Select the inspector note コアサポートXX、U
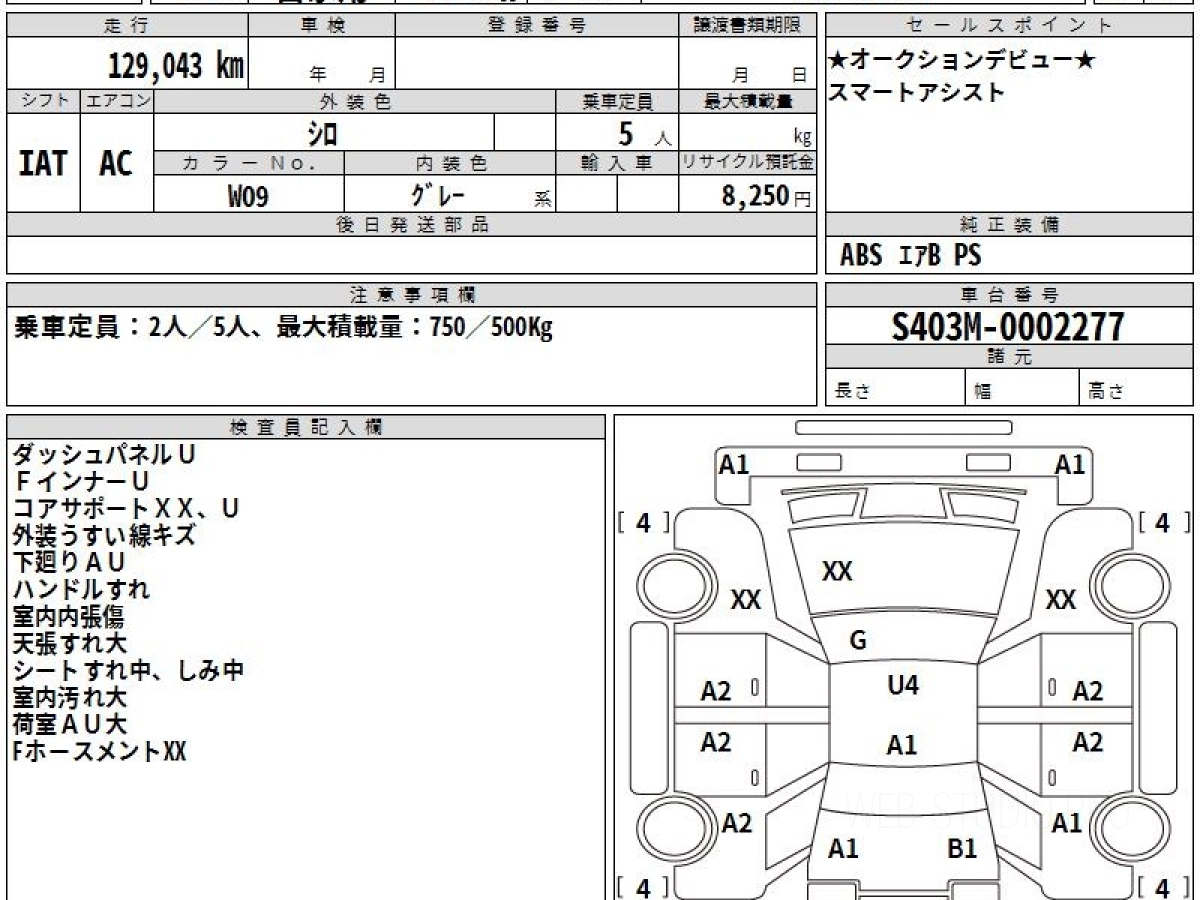The image size is (1200, 900). click(x=126, y=508)
